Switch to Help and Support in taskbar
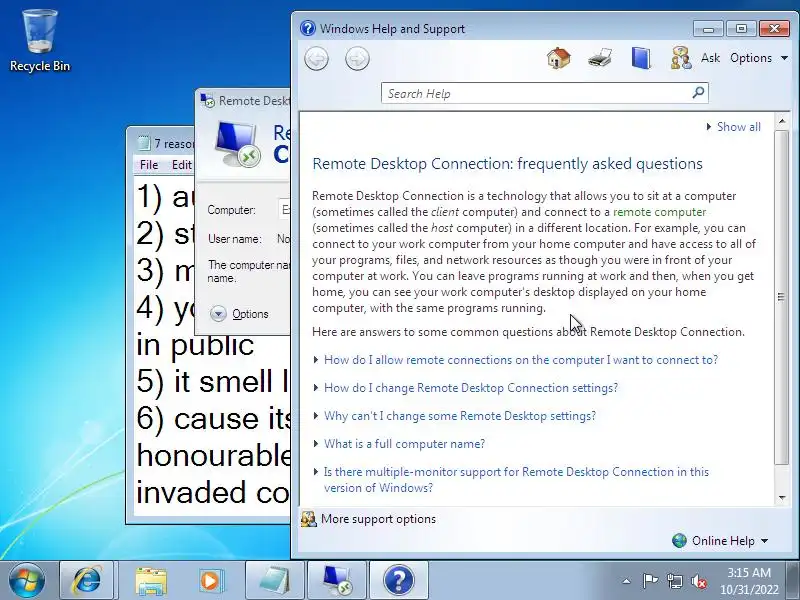 point(399,580)
